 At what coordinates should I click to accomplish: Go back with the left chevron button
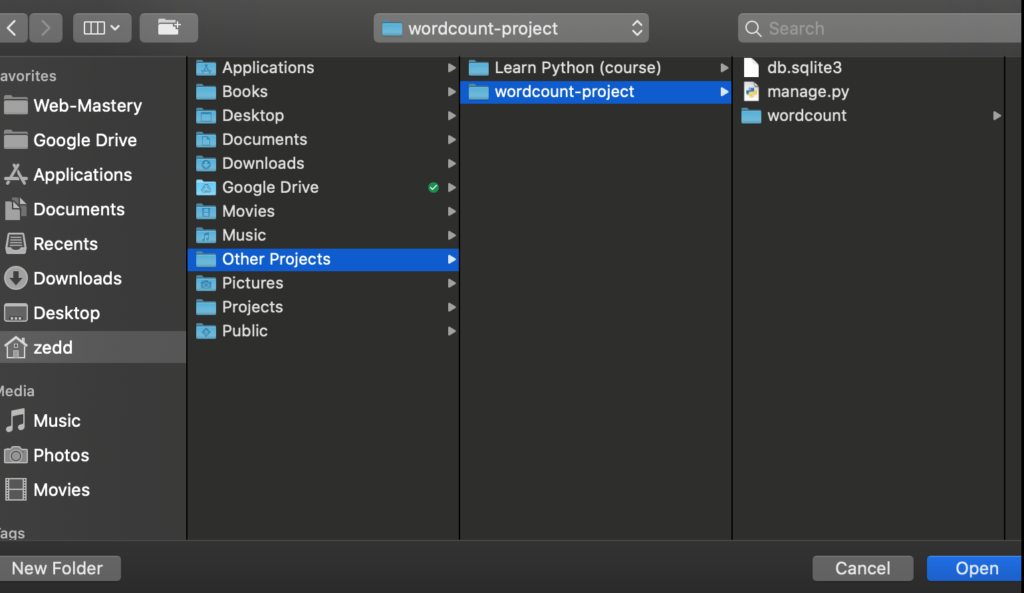coord(12,28)
